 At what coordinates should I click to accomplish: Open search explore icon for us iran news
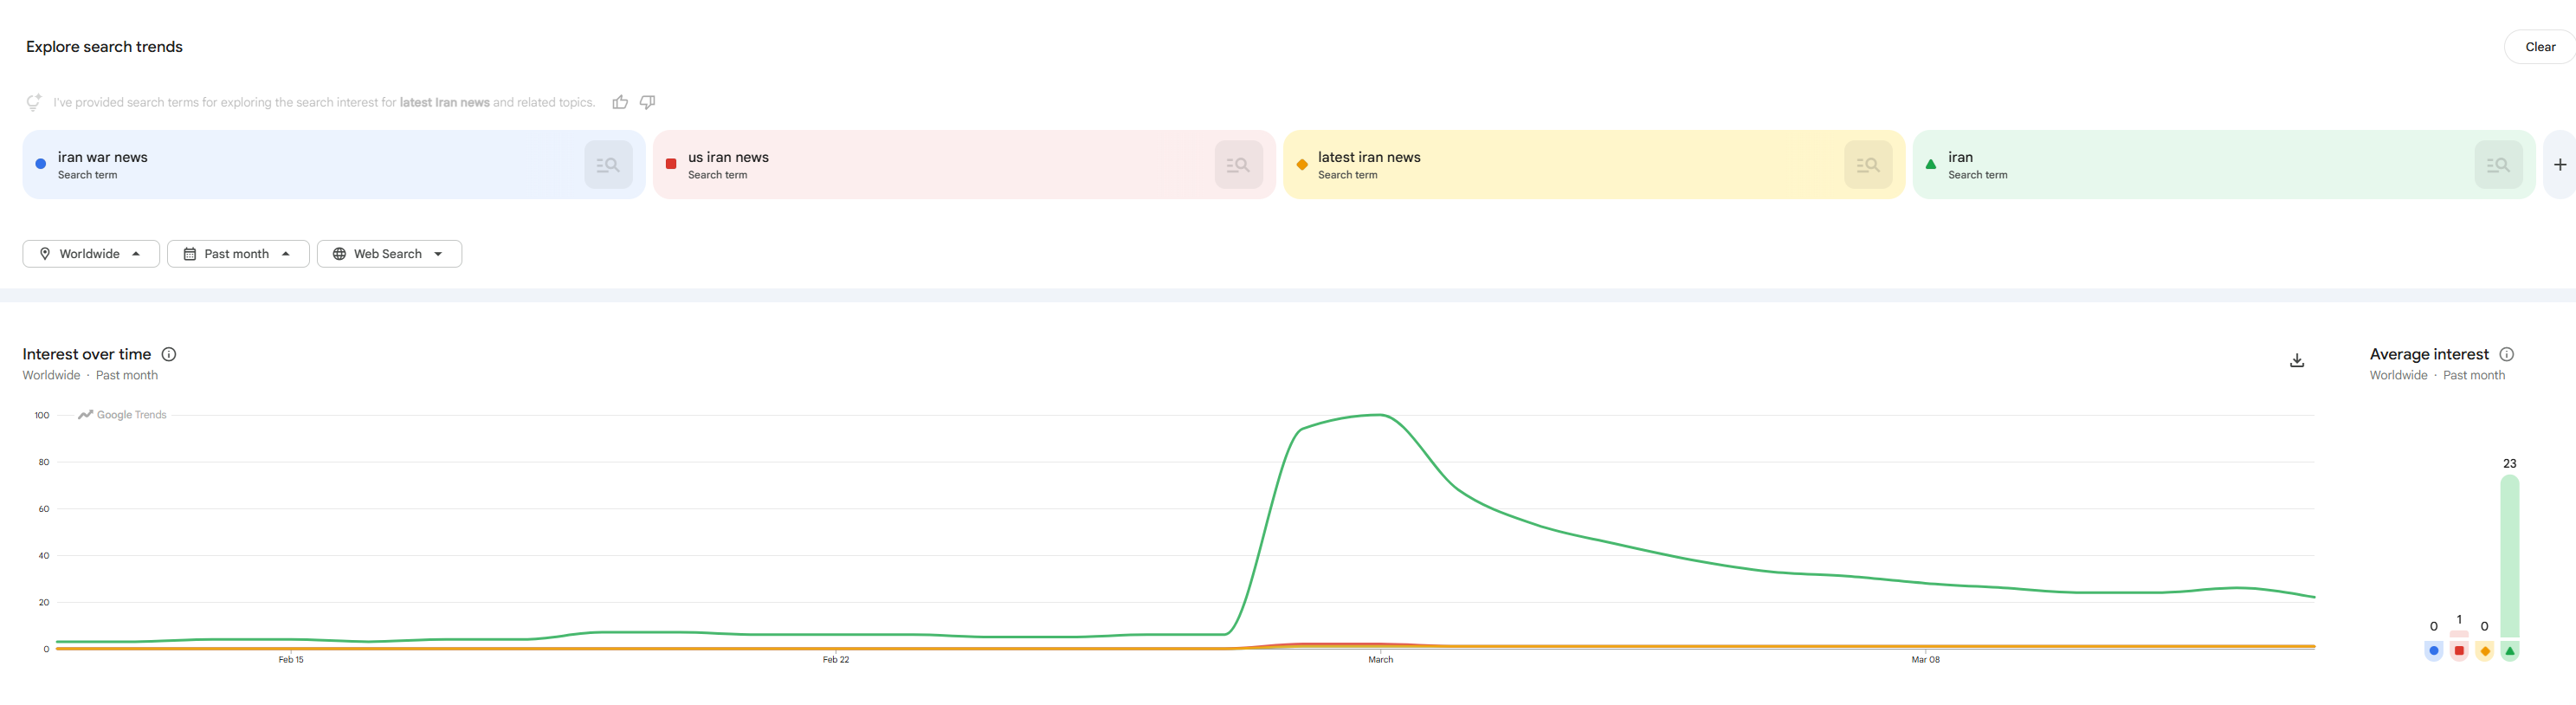coord(1238,165)
